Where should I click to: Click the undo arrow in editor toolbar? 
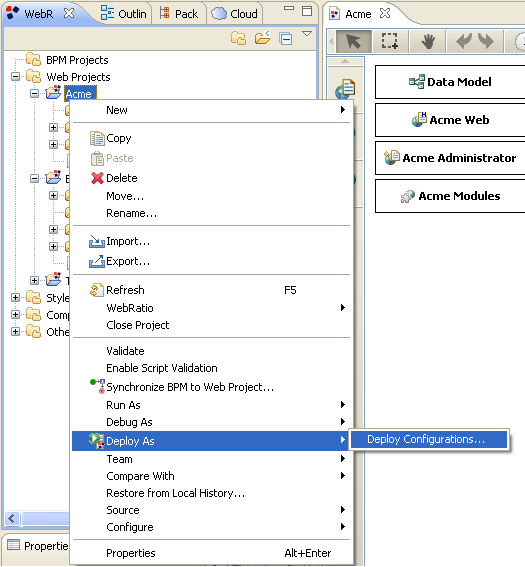[x=464, y=41]
